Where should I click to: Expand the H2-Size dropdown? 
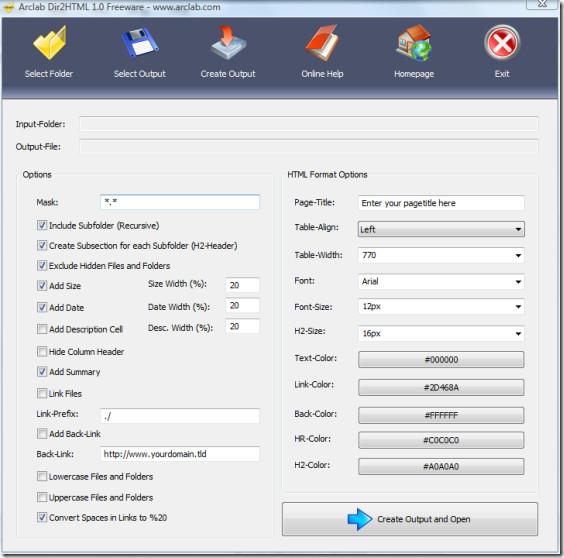[x=441, y=334]
